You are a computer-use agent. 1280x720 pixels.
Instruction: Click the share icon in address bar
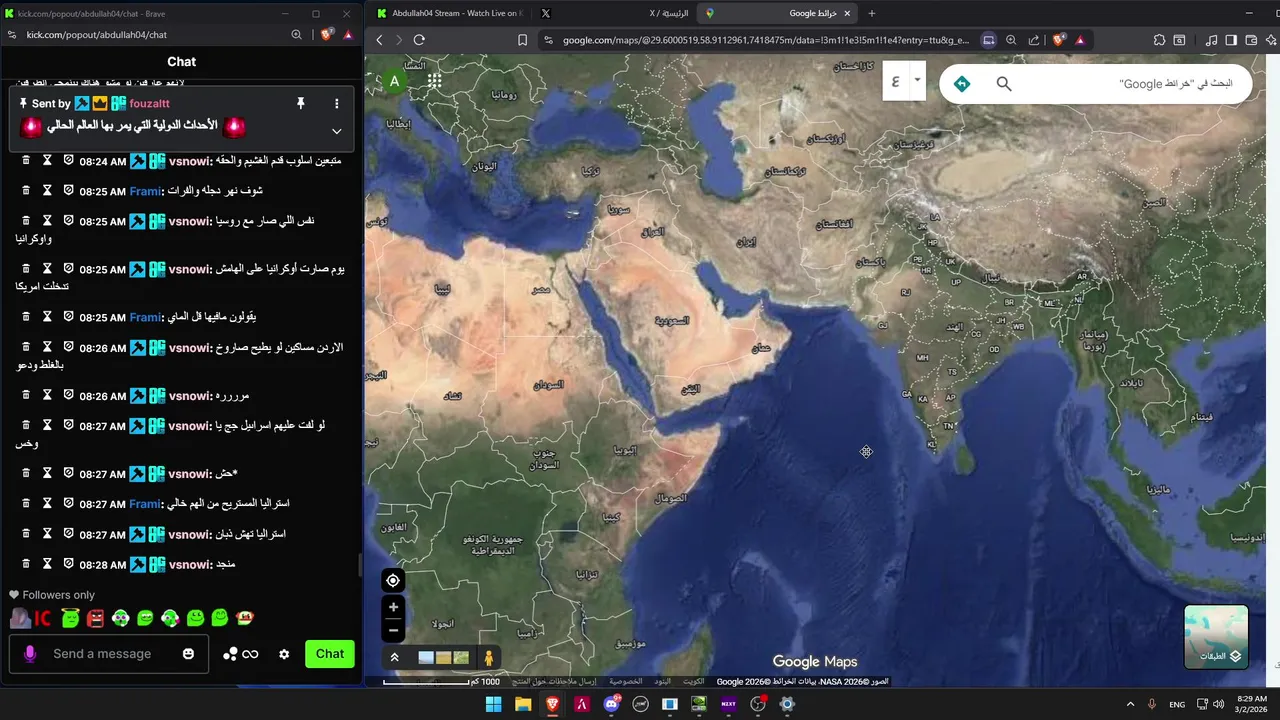(x=1034, y=40)
